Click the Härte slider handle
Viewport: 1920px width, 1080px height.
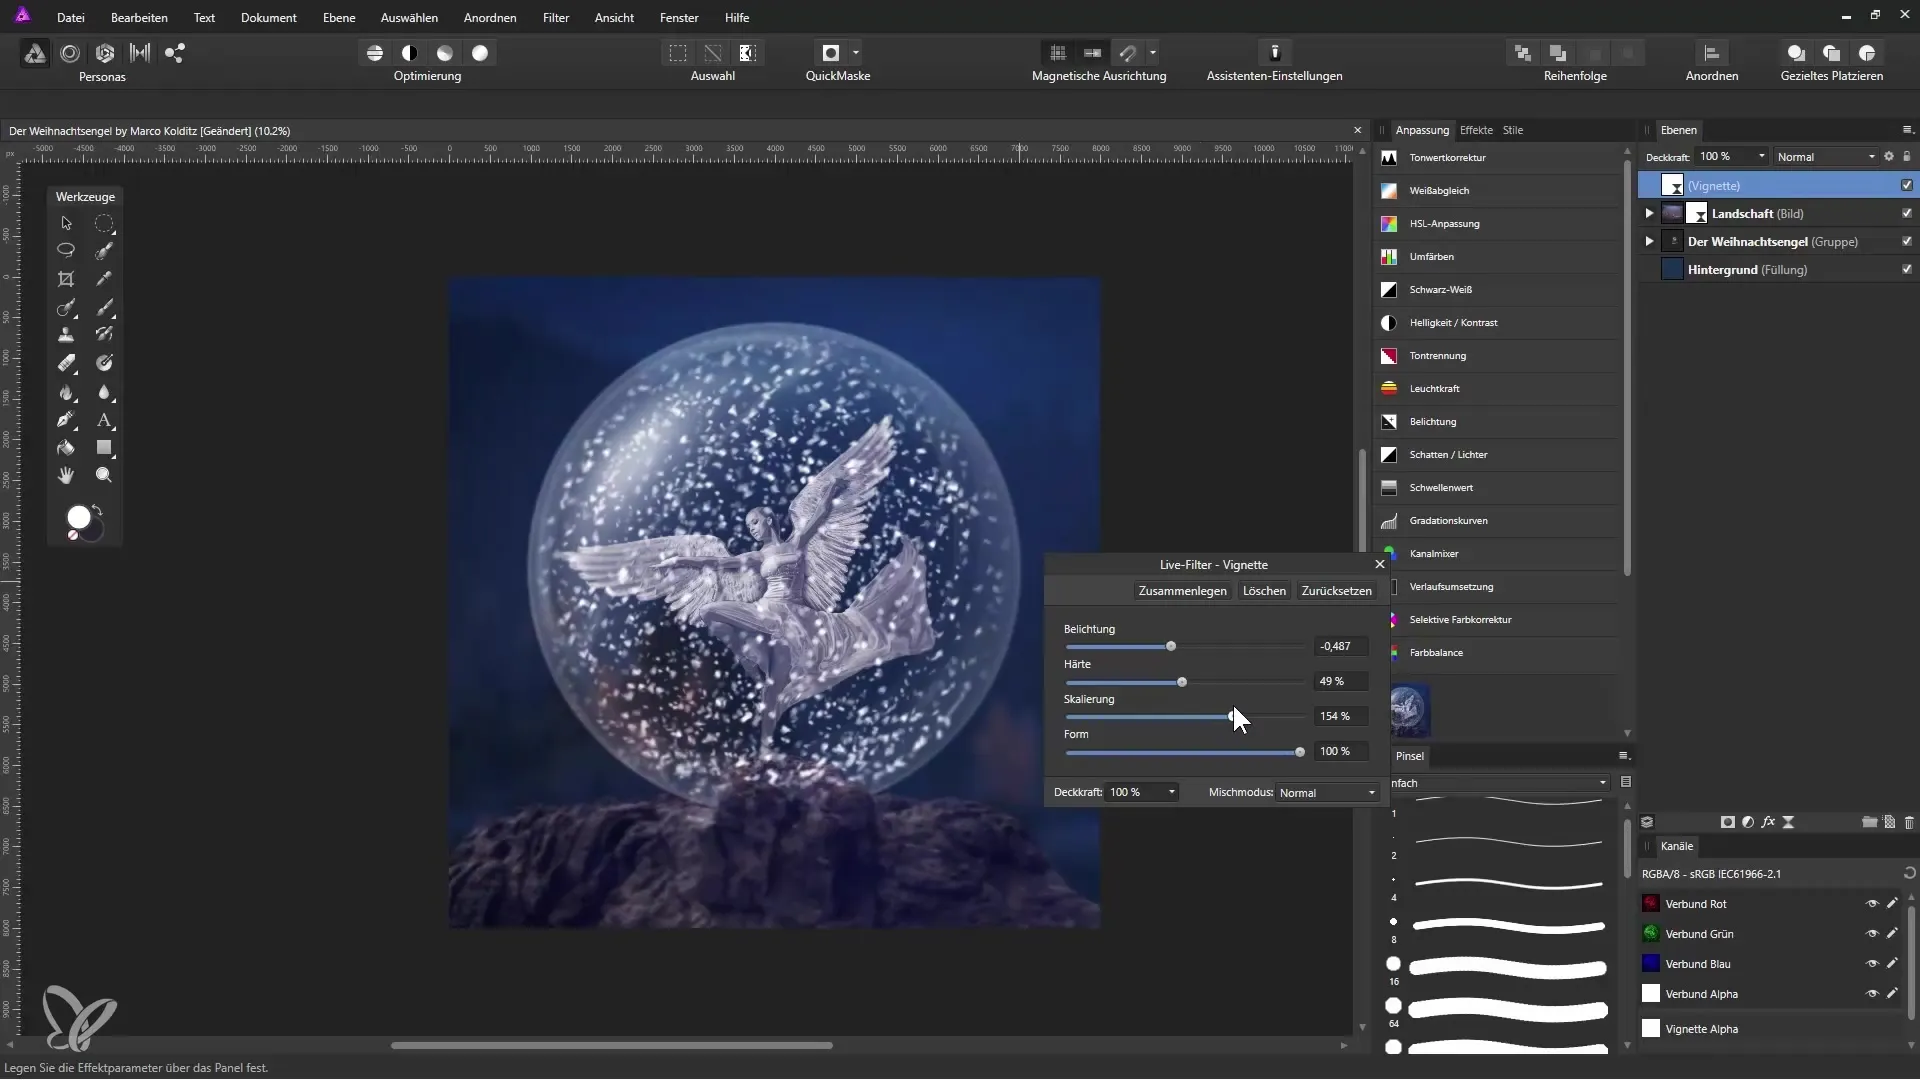(x=1182, y=682)
